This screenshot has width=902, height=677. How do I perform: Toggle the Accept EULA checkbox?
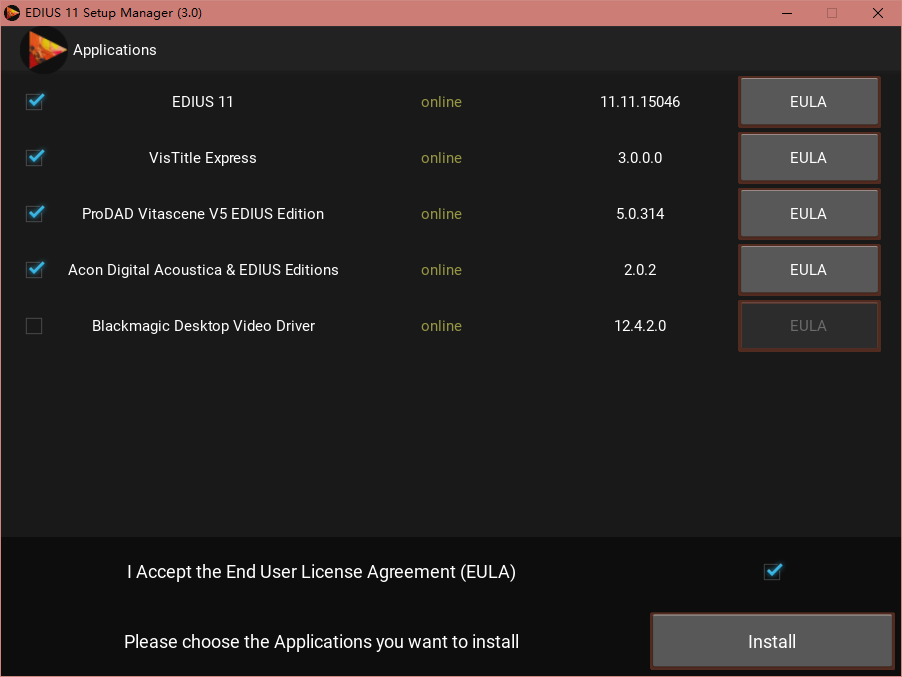pyautogui.click(x=773, y=571)
